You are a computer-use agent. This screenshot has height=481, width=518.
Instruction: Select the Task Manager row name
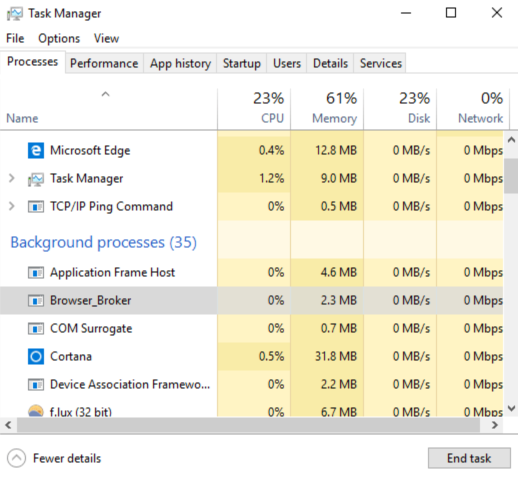click(x=87, y=179)
